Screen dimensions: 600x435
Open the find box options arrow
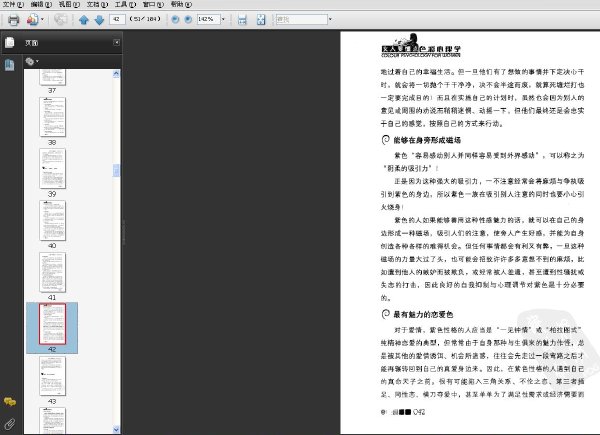click(x=330, y=19)
